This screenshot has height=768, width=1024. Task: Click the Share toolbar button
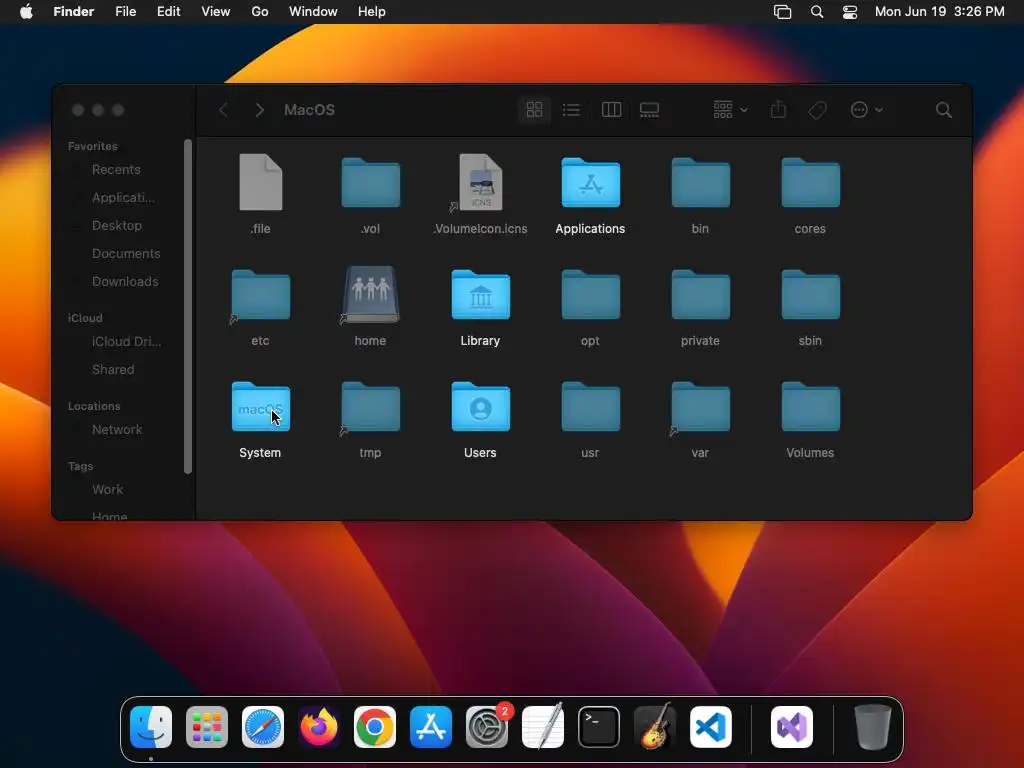click(x=778, y=110)
